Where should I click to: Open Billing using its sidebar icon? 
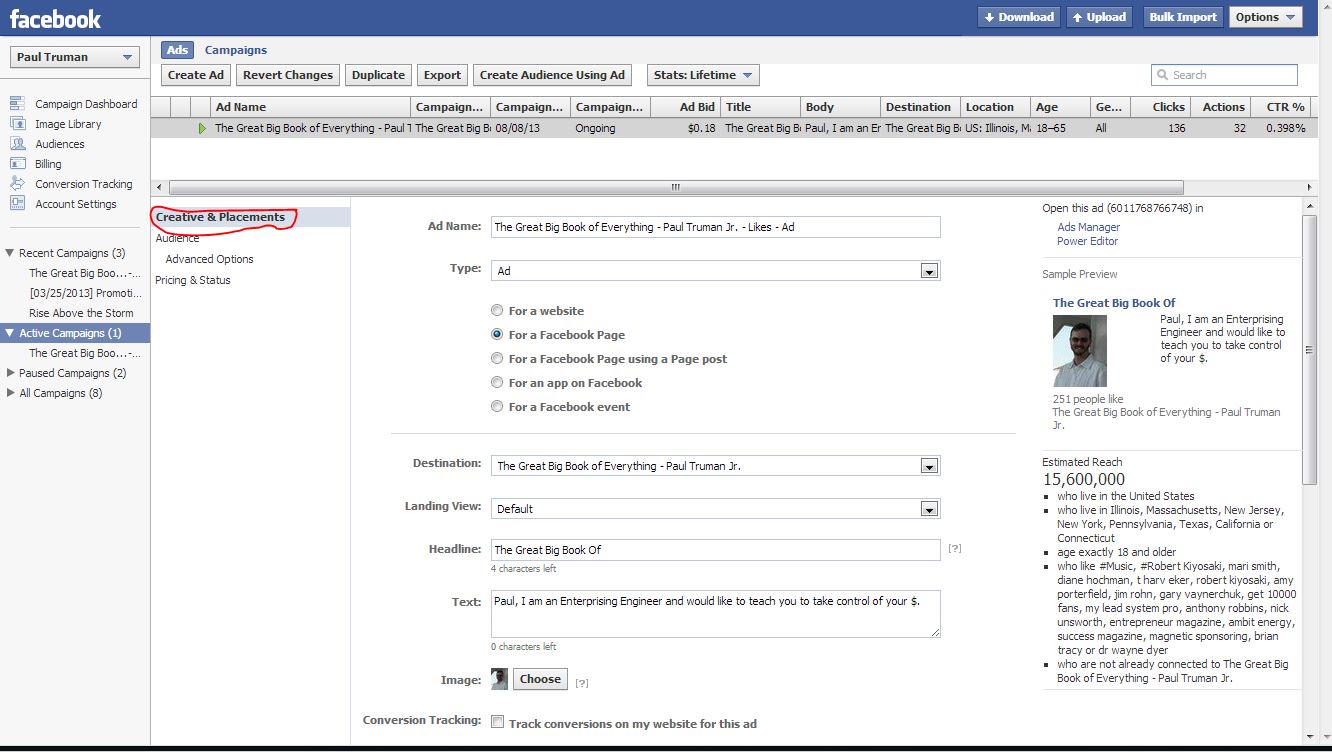16,164
